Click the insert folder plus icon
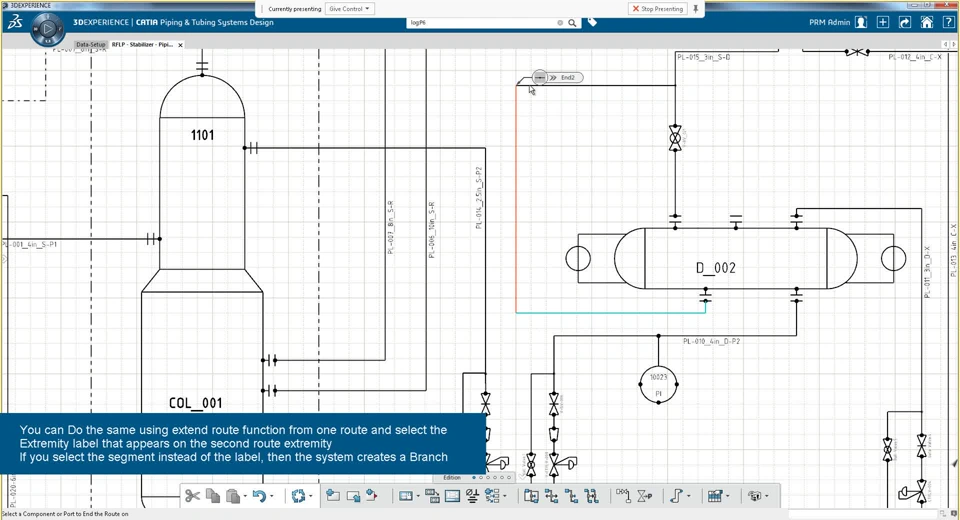This screenshot has height=520, width=960. point(333,495)
